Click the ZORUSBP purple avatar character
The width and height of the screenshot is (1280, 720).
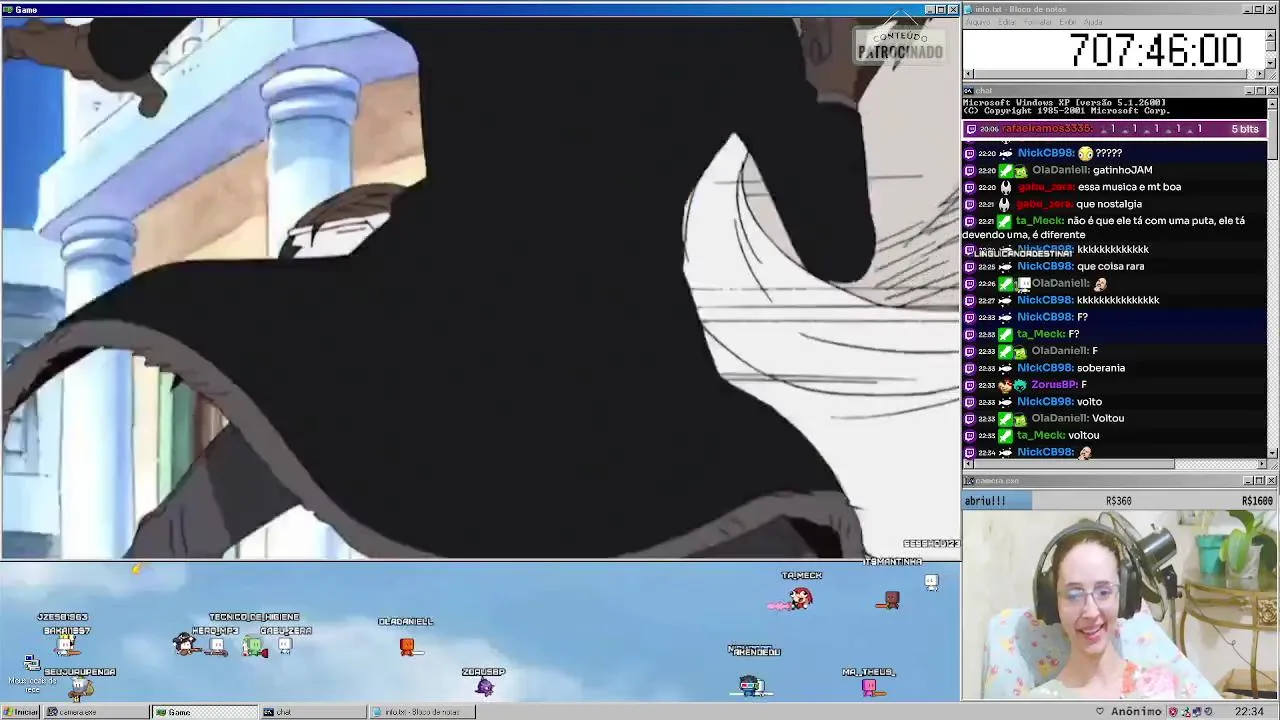pyautogui.click(x=485, y=687)
